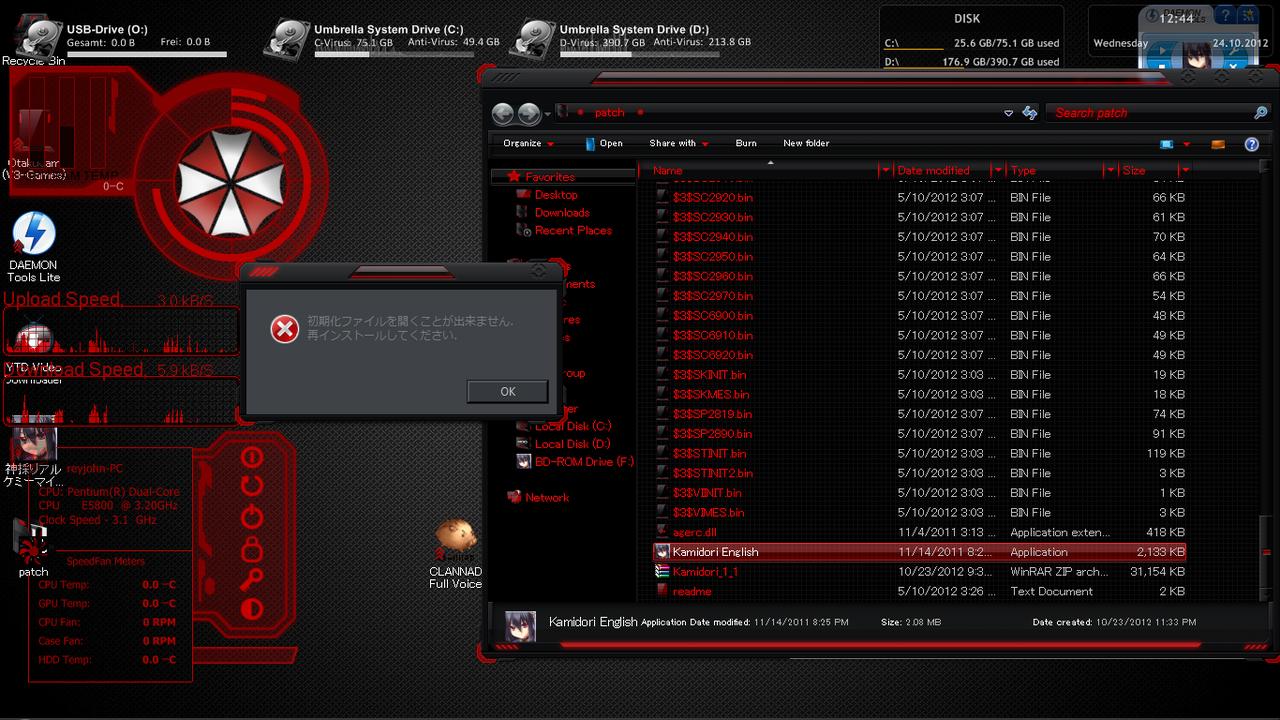The image size is (1280, 720).
Task: Open the change view dropdown arrow
Action: click(1186, 144)
